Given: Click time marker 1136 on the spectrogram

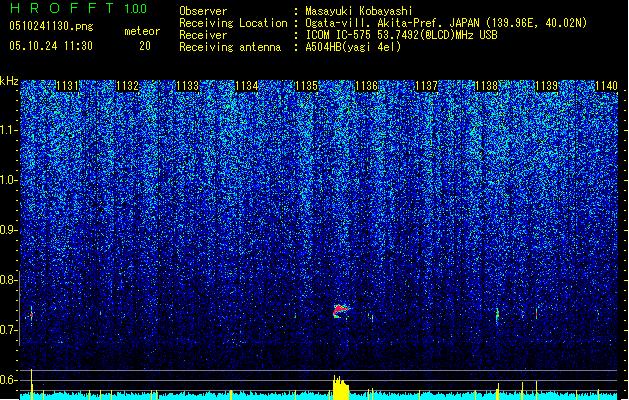Looking at the screenshot, I should [366, 86].
